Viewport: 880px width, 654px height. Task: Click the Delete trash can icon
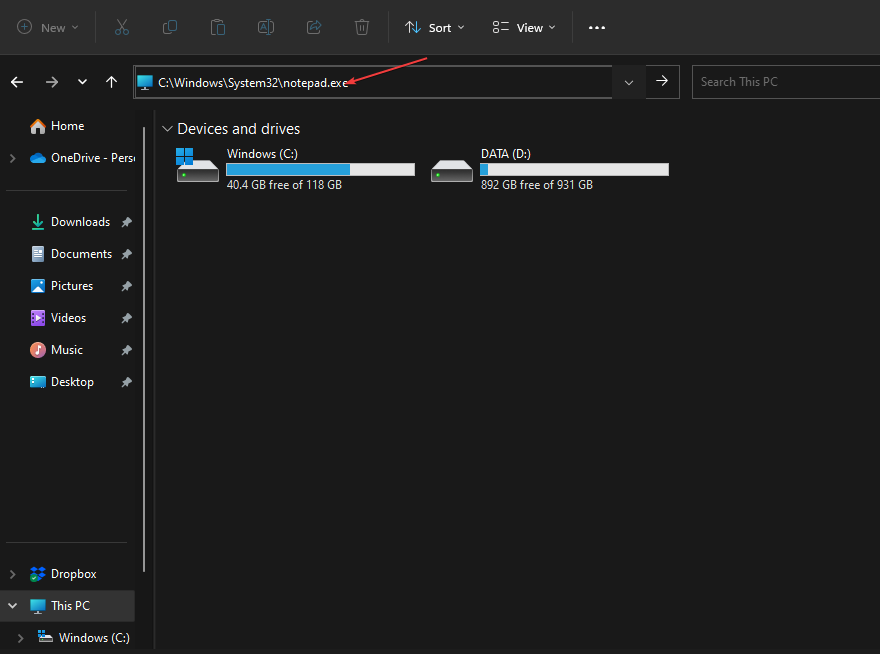(x=362, y=28)
